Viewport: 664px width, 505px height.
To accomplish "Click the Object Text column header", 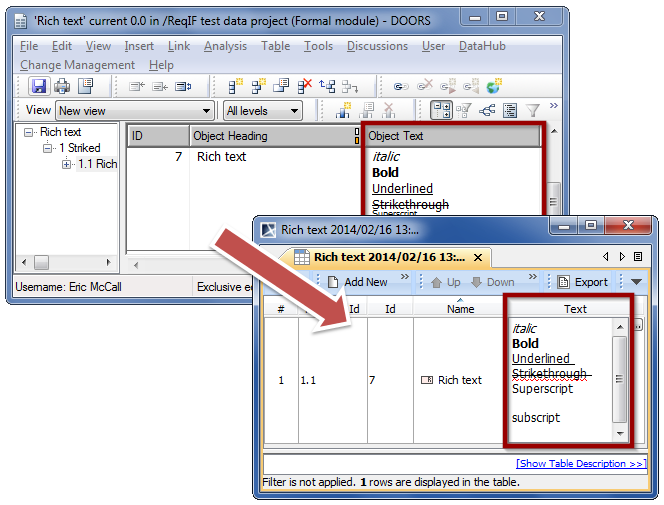I will pyautogui.click(x=454, y=136).
